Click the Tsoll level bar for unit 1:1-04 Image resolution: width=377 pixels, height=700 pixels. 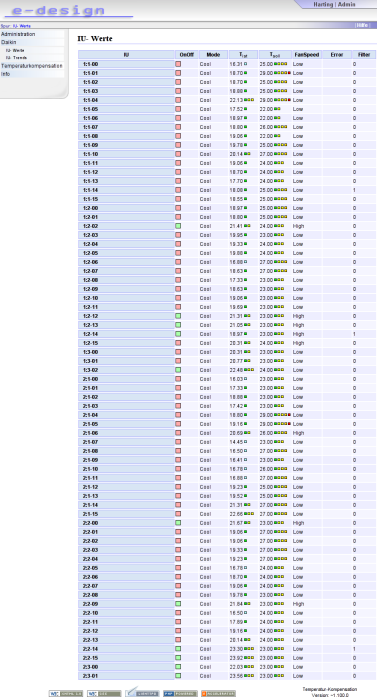coord(283,100)
